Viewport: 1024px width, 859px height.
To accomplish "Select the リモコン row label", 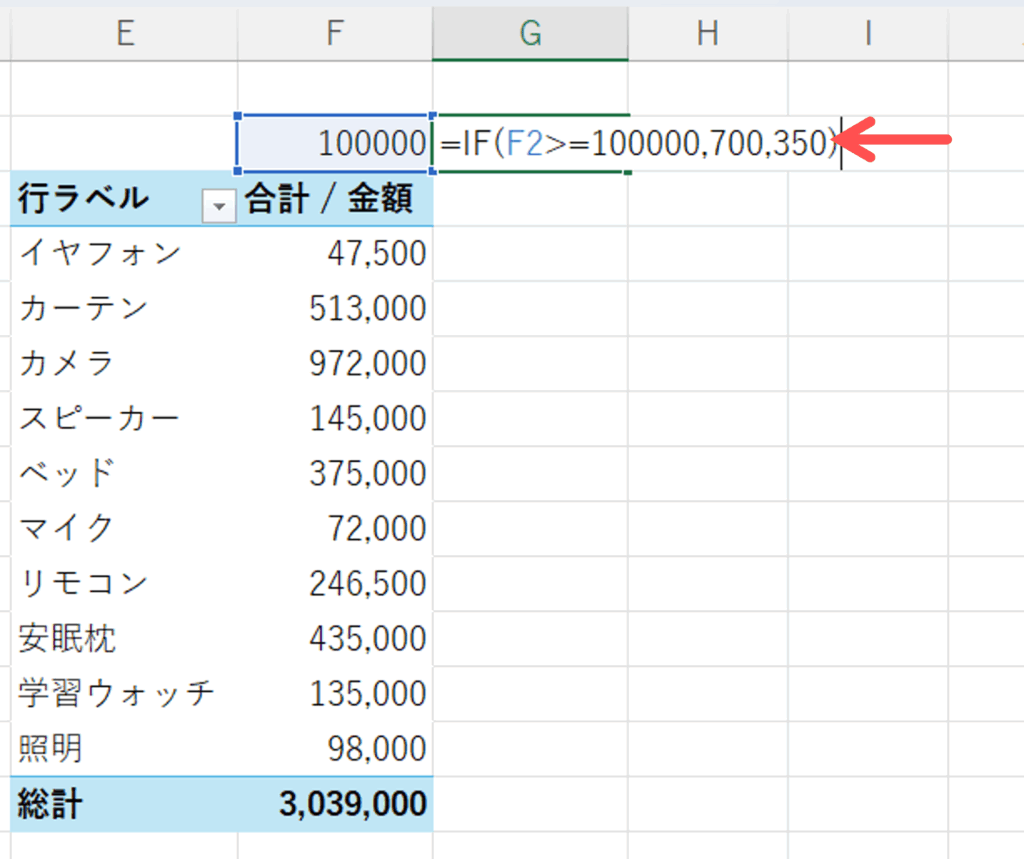I will pos(84,584).
